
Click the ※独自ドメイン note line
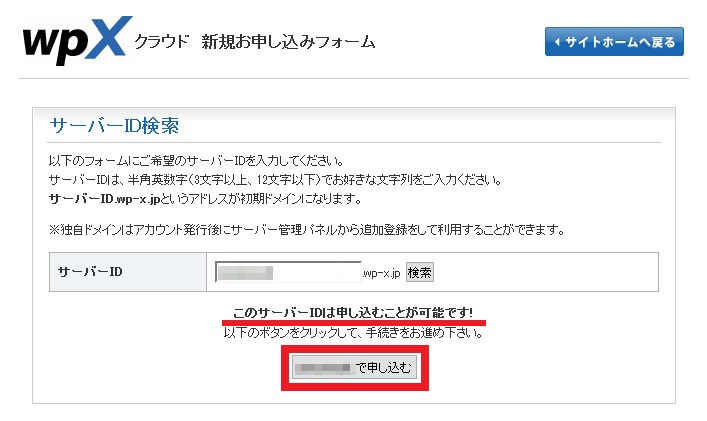[x=307, y=230]
